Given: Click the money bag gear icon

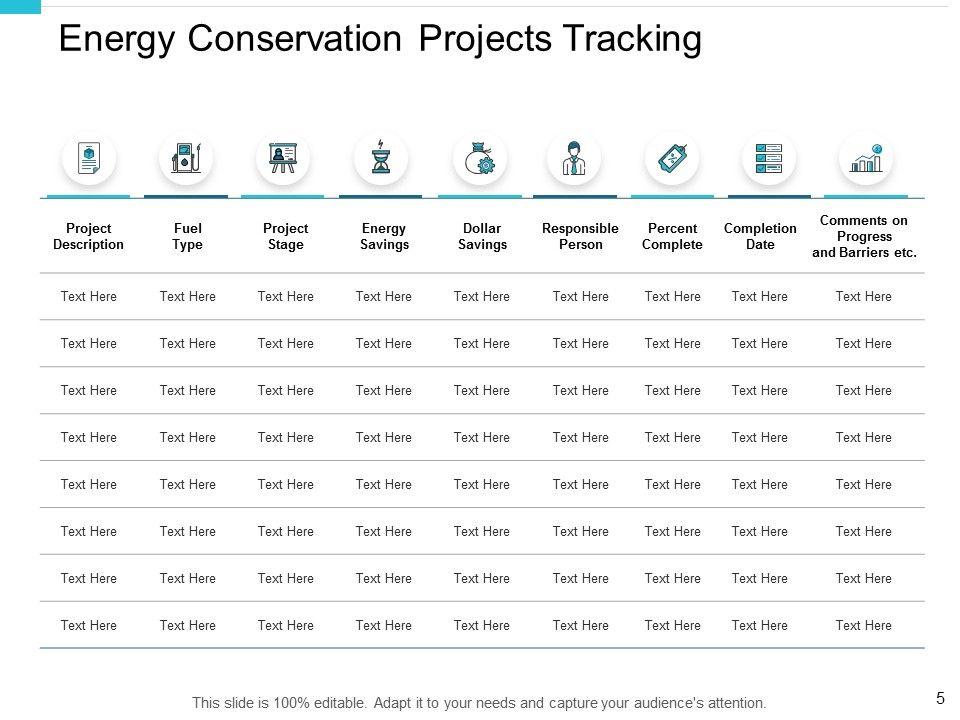Looking at the screenshot, I should pyautogui.click(x=479, y=158).
